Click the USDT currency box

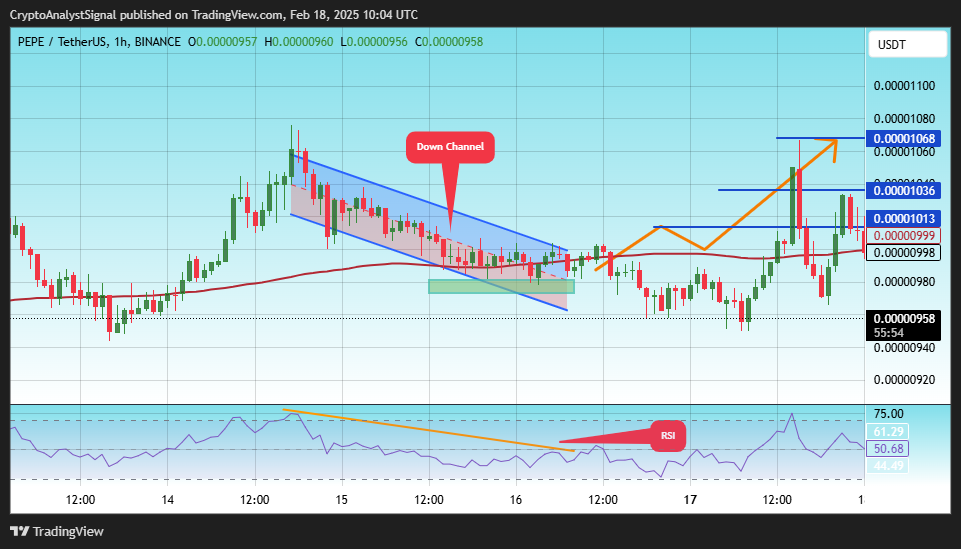click(x=908, y=44)
